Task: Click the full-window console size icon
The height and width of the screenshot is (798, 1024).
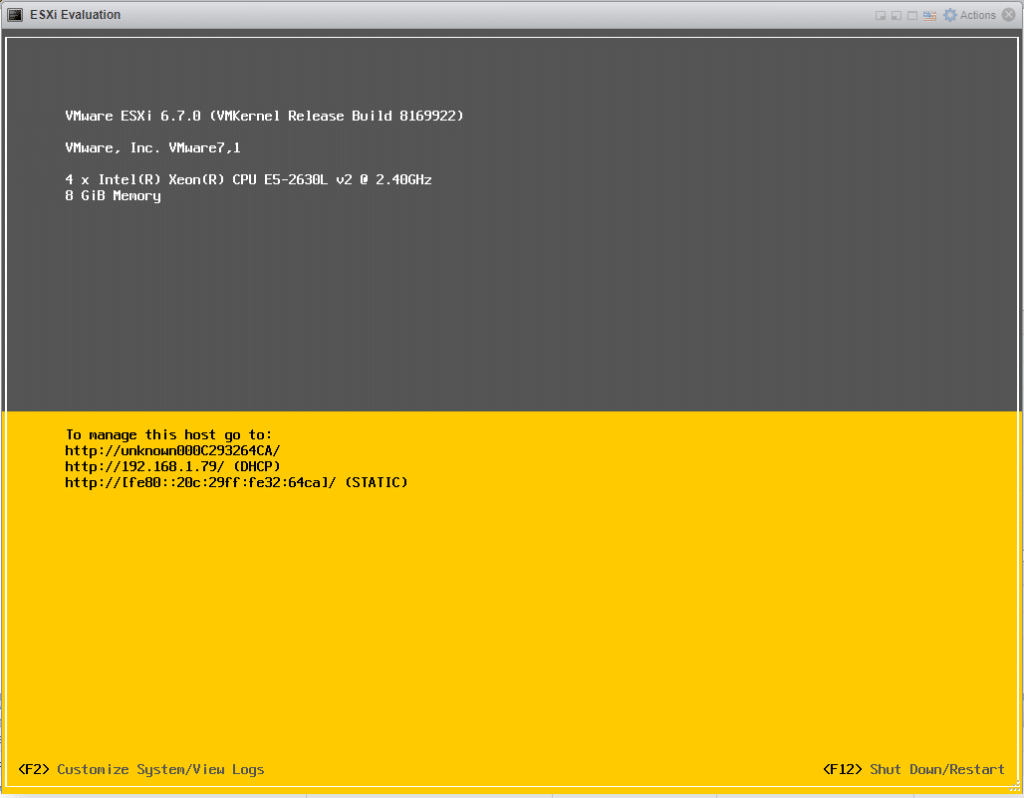Action: (912, 16)
